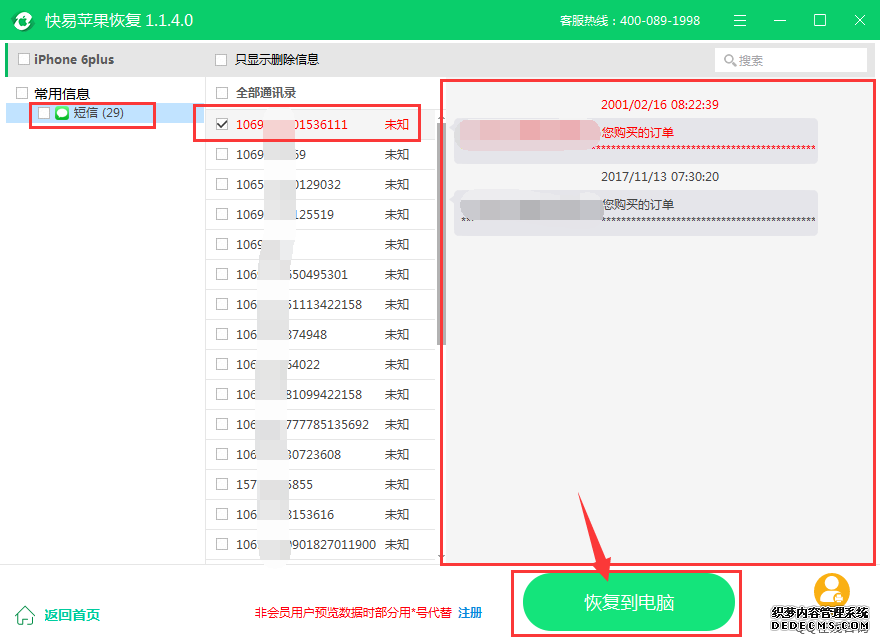Image resolution: width=880 pixels, height=640 pixels.
Task: Select contact row ending 3153616
Action: coord(320,514)
